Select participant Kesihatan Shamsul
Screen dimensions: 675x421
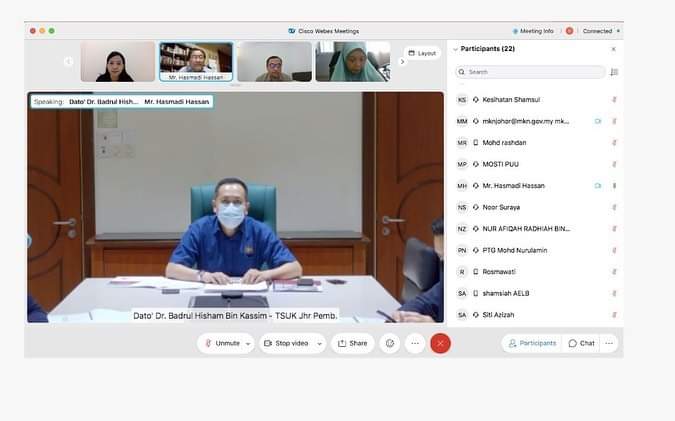pos(537,99)
